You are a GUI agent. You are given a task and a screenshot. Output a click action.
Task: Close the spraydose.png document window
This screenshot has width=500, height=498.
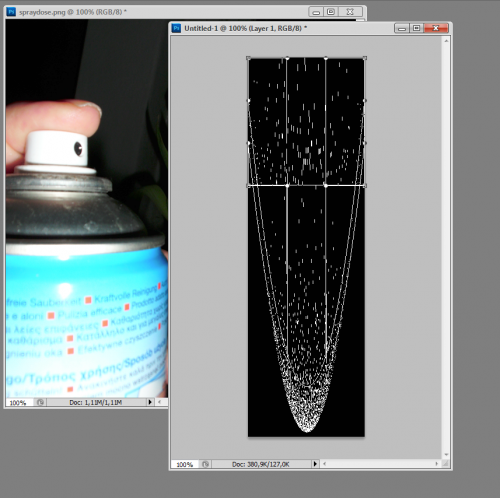[350, 12]
